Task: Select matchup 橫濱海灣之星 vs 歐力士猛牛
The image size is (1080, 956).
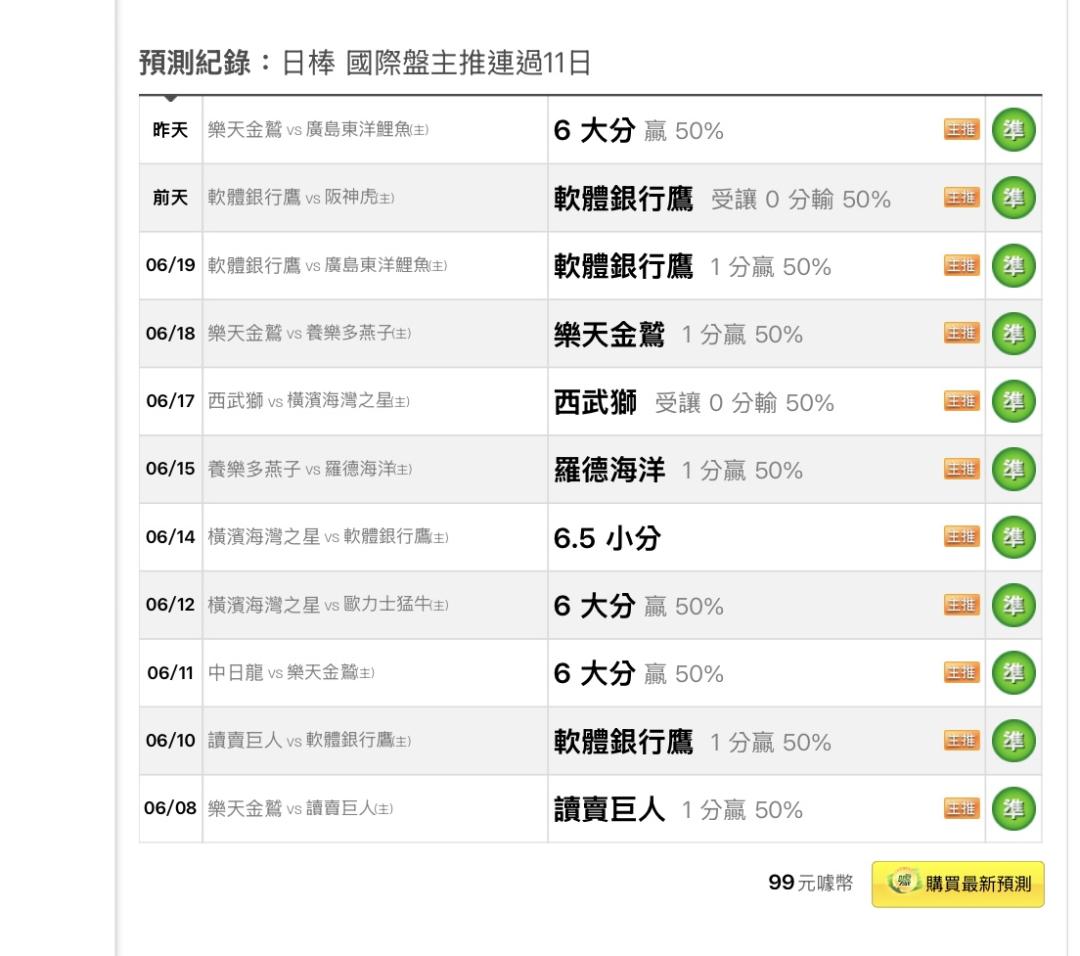Action: (x=328, y=605)
